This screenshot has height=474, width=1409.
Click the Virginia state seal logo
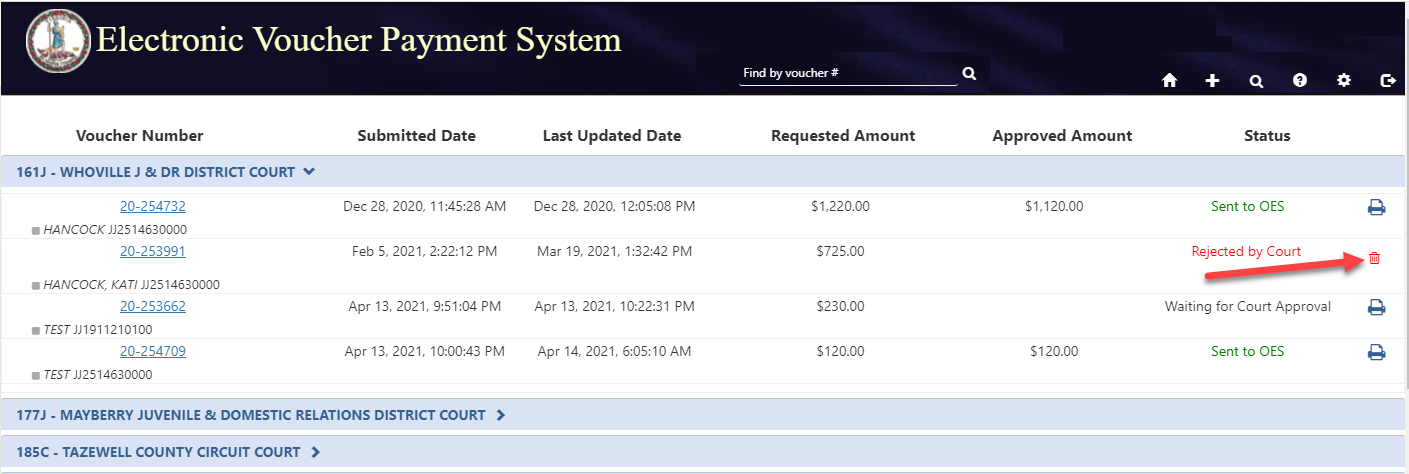click(x=58, y=43)
